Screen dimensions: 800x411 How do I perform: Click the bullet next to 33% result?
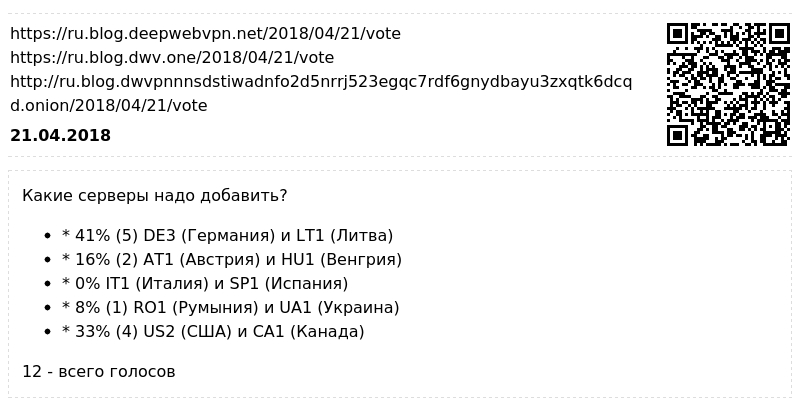tap(48, 332)
